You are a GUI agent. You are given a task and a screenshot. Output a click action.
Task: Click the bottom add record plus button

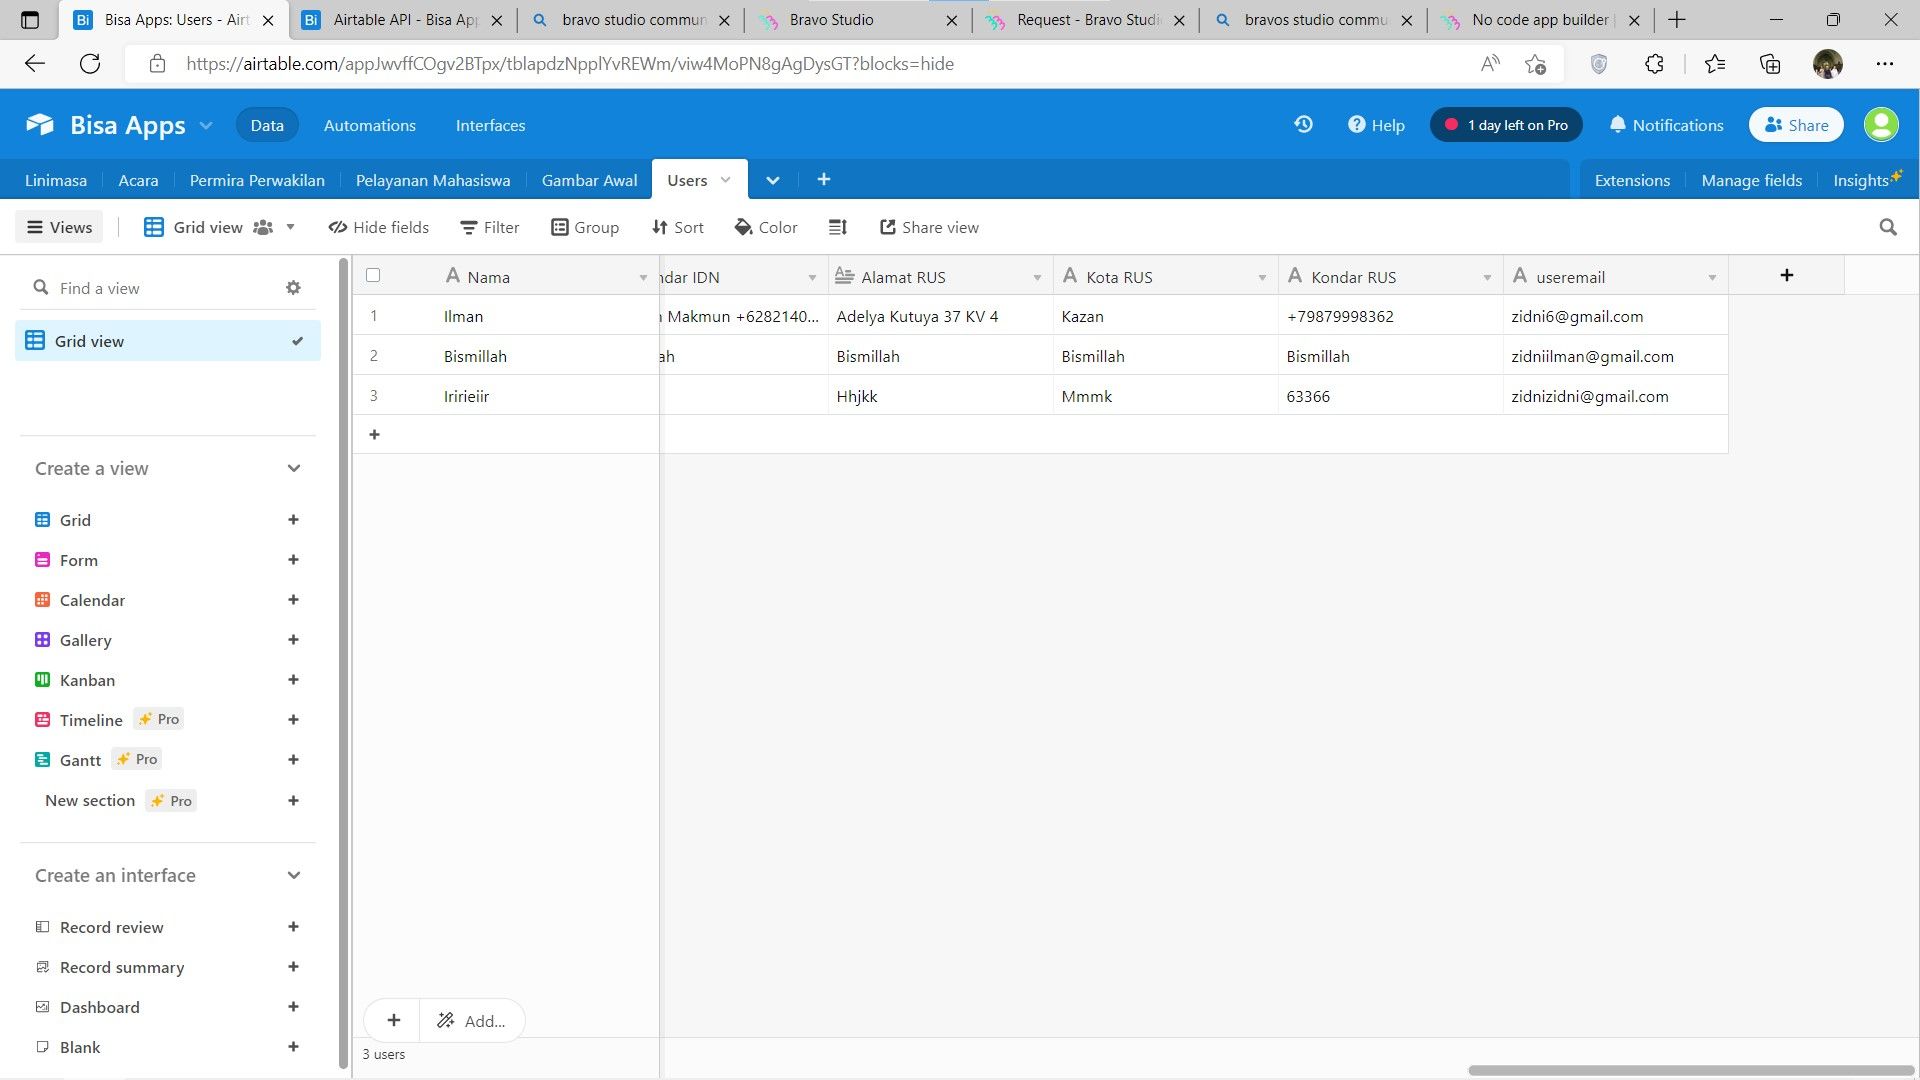click(394, 1020)
